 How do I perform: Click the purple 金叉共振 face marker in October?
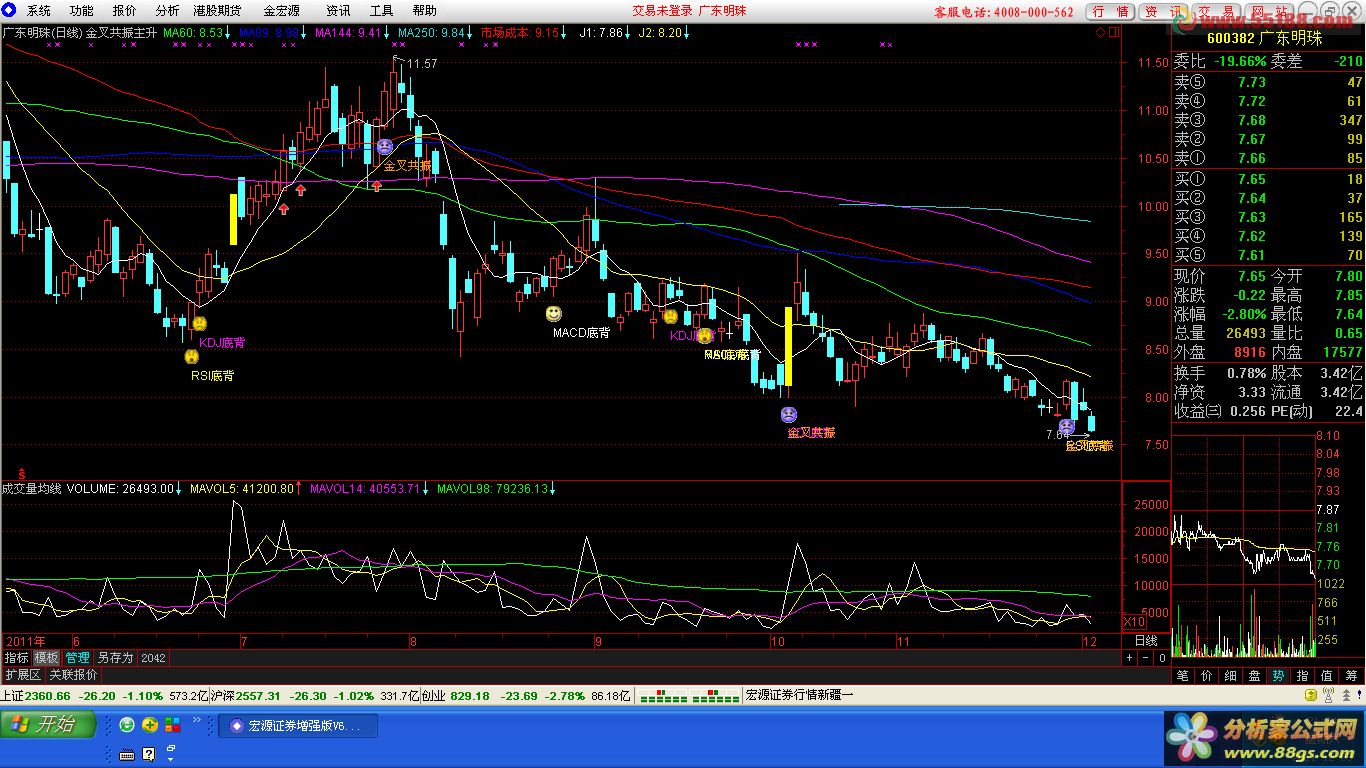(x=788, y=414)
